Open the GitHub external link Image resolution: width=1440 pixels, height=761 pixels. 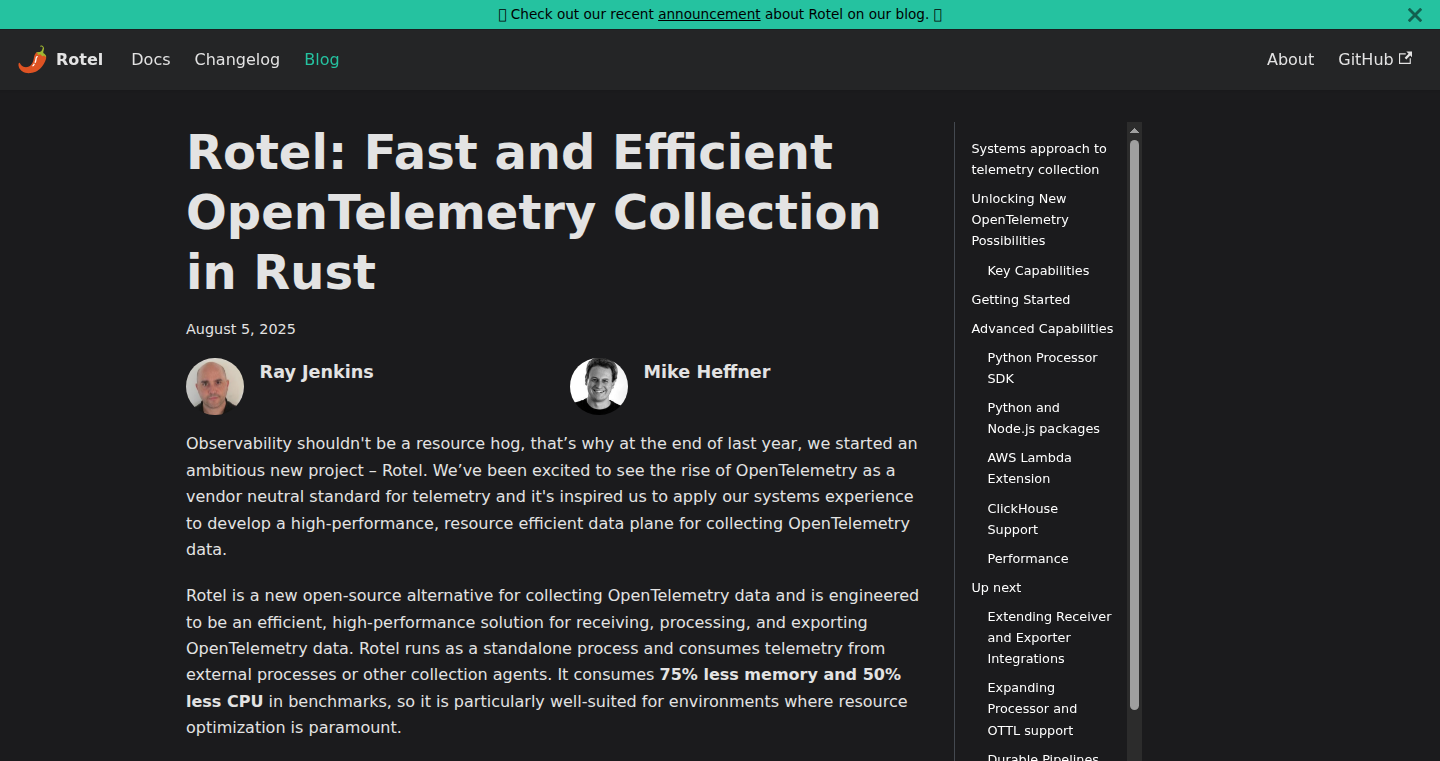click(x=1375, y=59)
